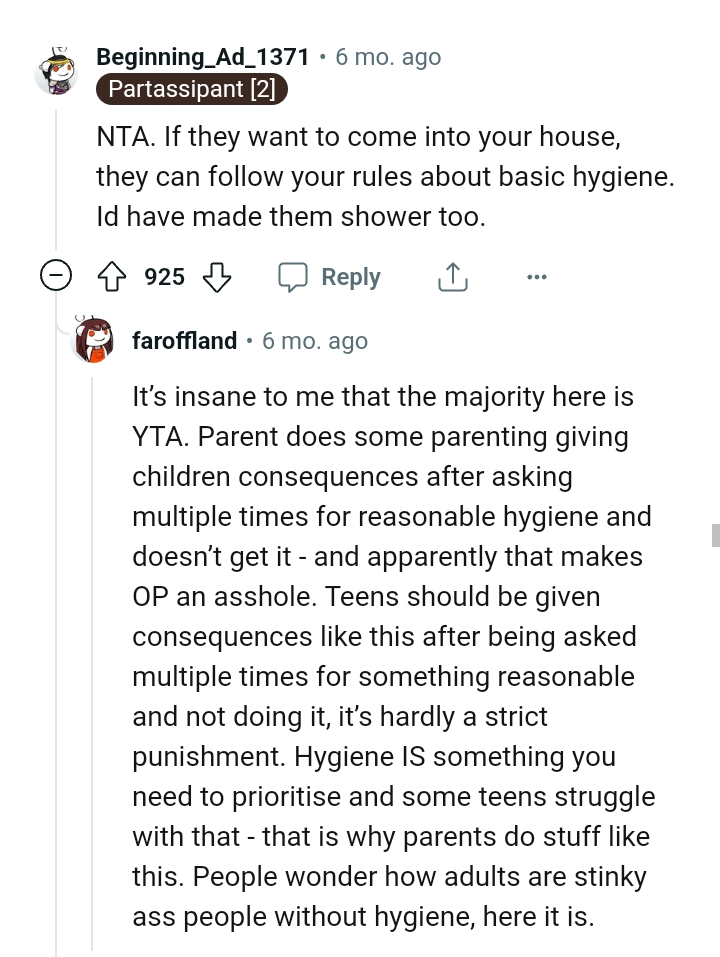Click faroffland's reply text about hygiene

coord(392,656)
